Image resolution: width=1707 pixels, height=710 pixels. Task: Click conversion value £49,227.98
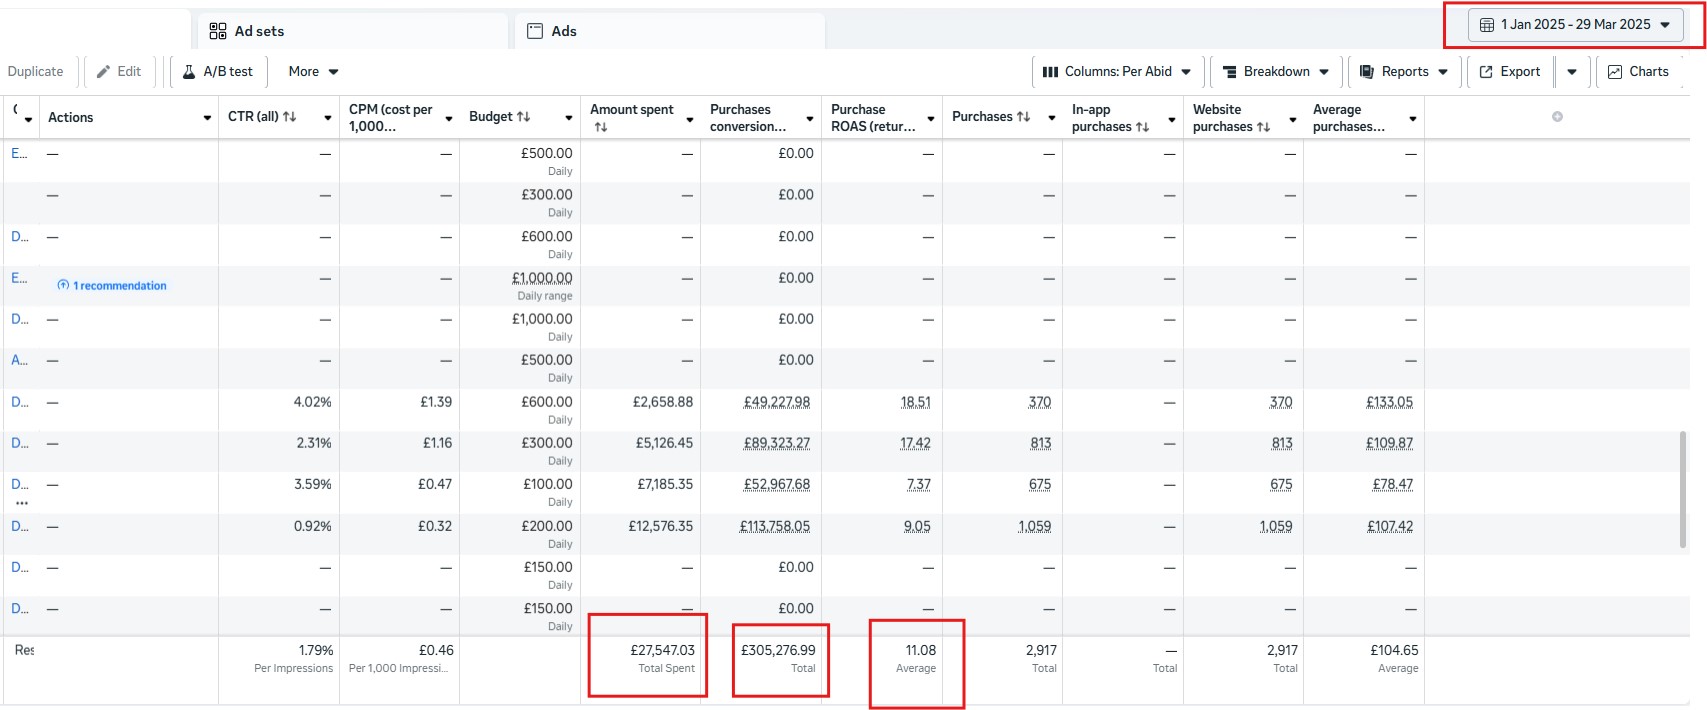point(776,402)
